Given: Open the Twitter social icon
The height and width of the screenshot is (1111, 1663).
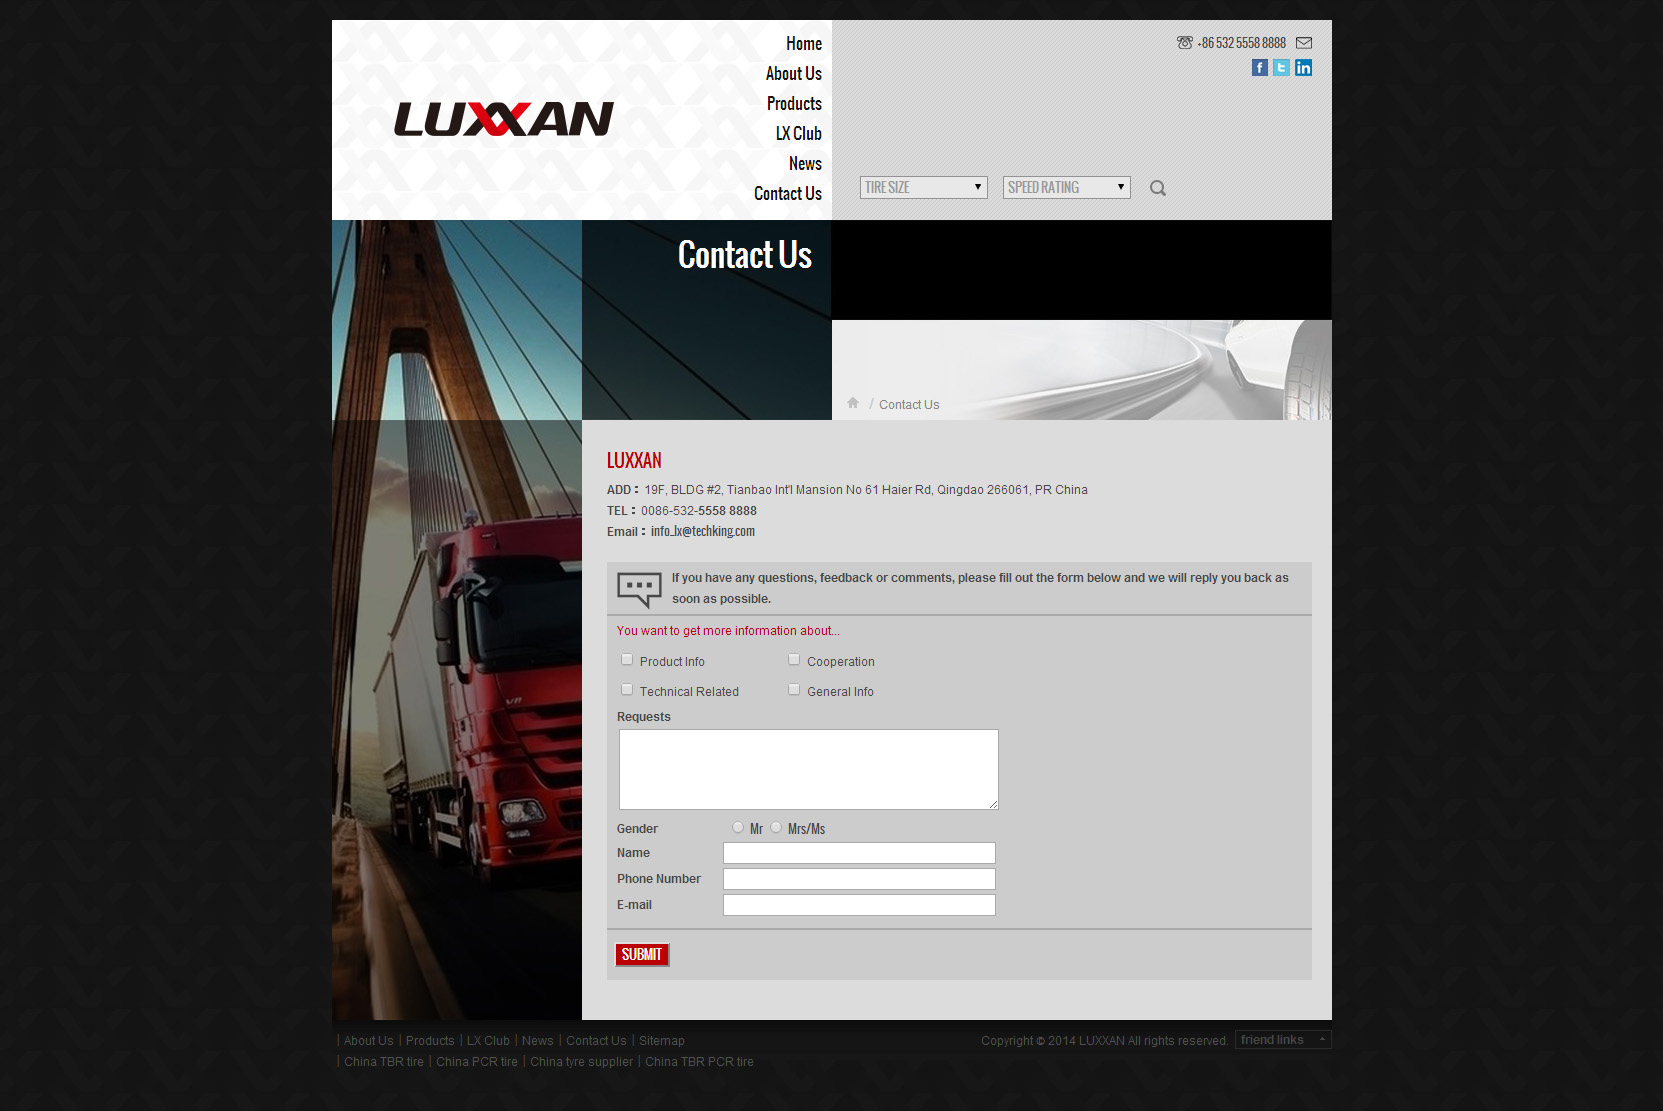Looking at the screenshot, I should pos(1281,68).
